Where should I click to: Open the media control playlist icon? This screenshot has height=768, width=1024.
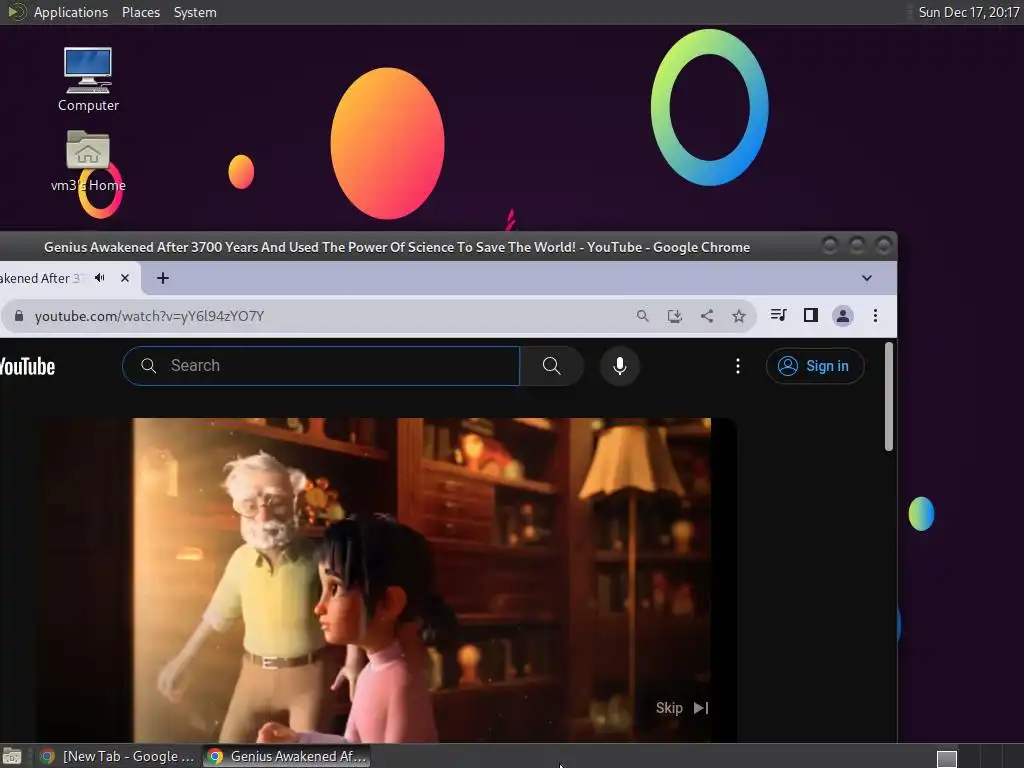[x=778, y=315]
